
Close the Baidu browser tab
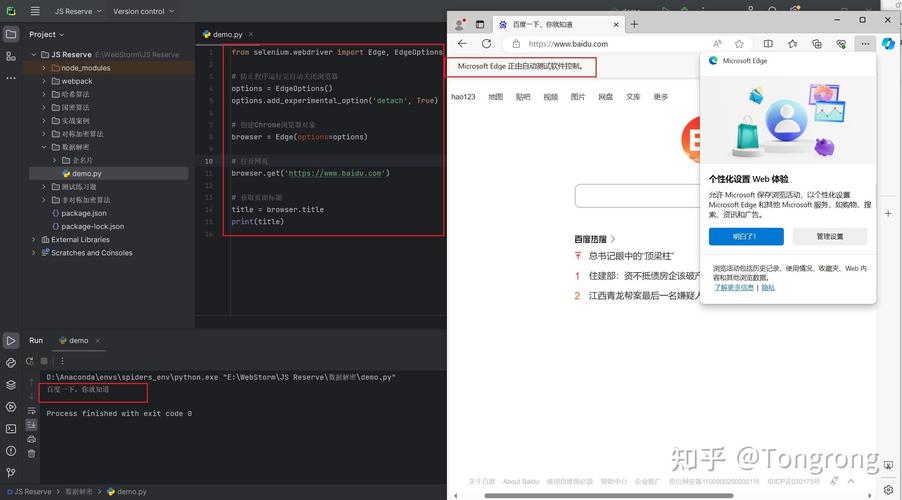[616, 24]
